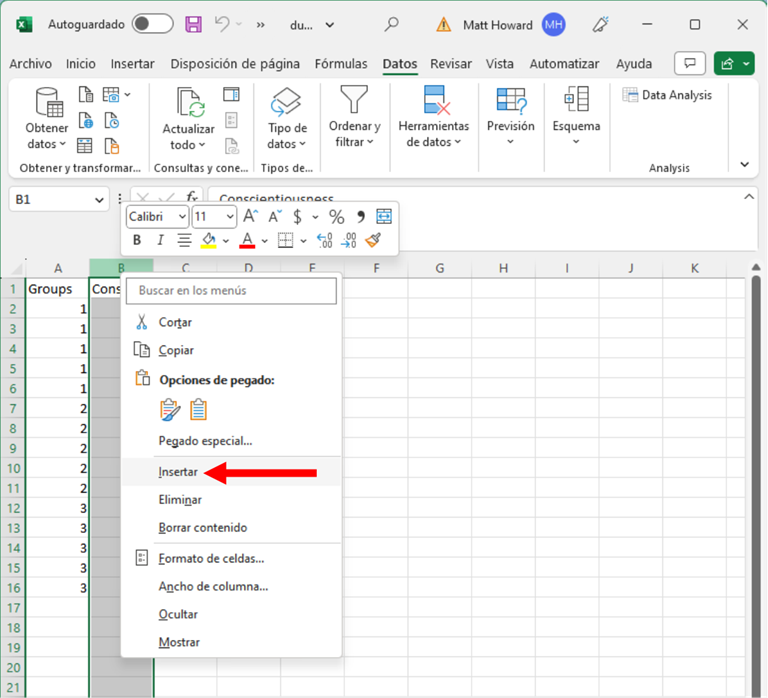Image resolution: width=768 pixels, height=698 pixels.
Task: Click the Format Painter brush icon
Action: click(374, 240)
